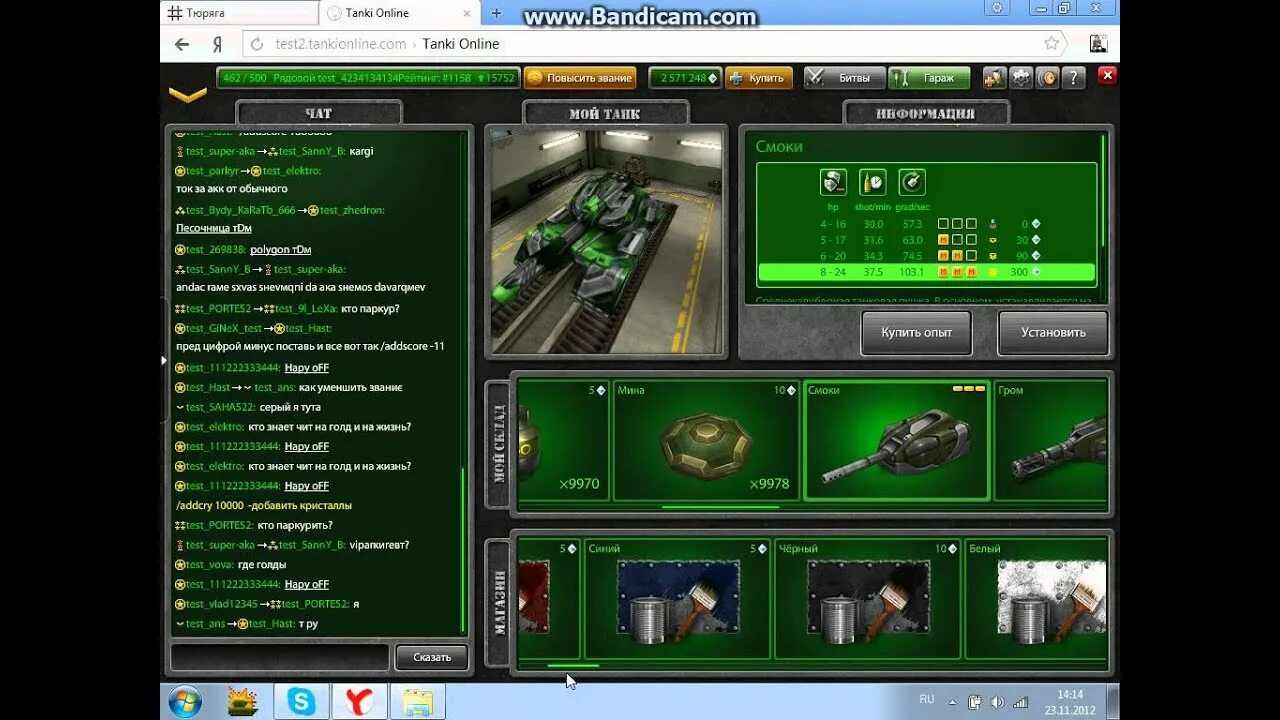
Task: Click the МАГАЗИН side label
Action: point(499,602)
